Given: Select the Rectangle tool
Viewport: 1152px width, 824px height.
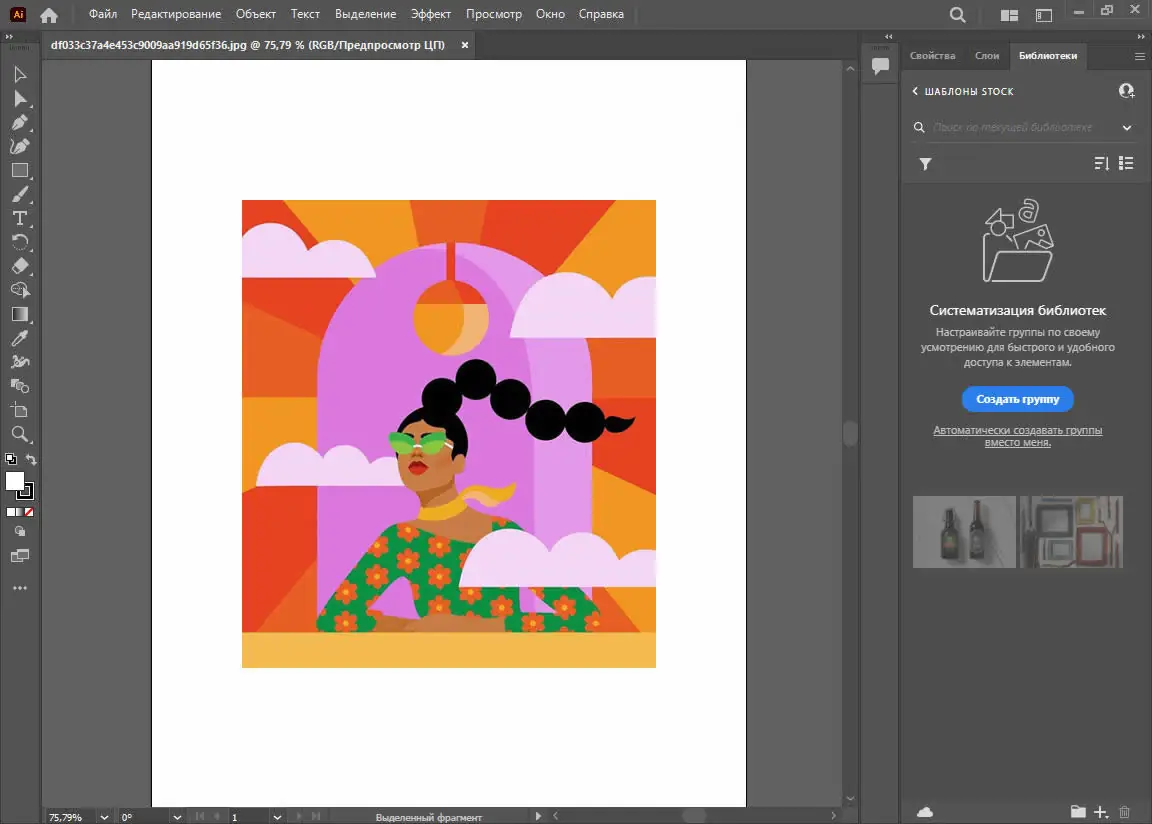Looking at the screenshot, I should pos(20,170).
